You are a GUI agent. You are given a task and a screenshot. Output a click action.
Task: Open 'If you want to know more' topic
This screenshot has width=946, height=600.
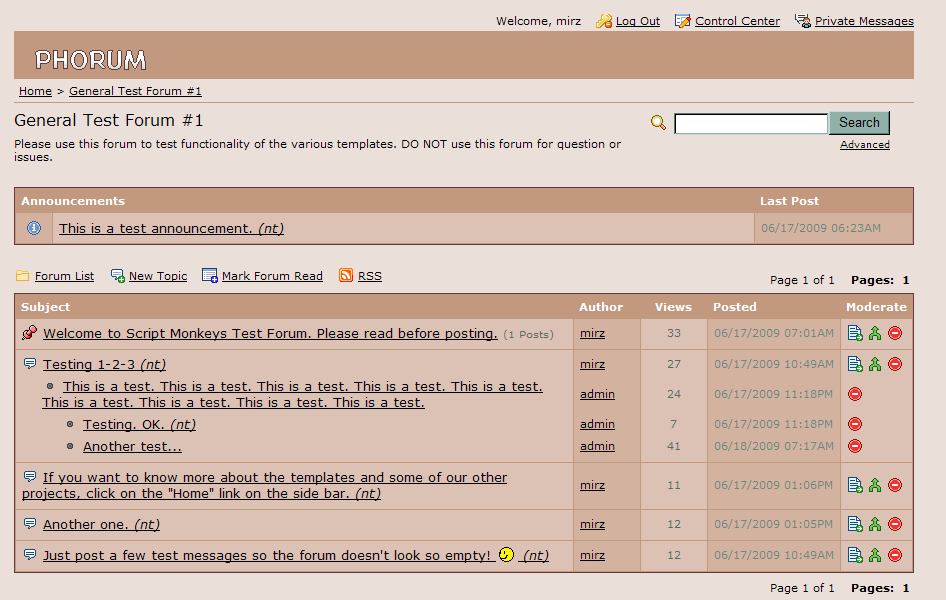click(264, 485)
